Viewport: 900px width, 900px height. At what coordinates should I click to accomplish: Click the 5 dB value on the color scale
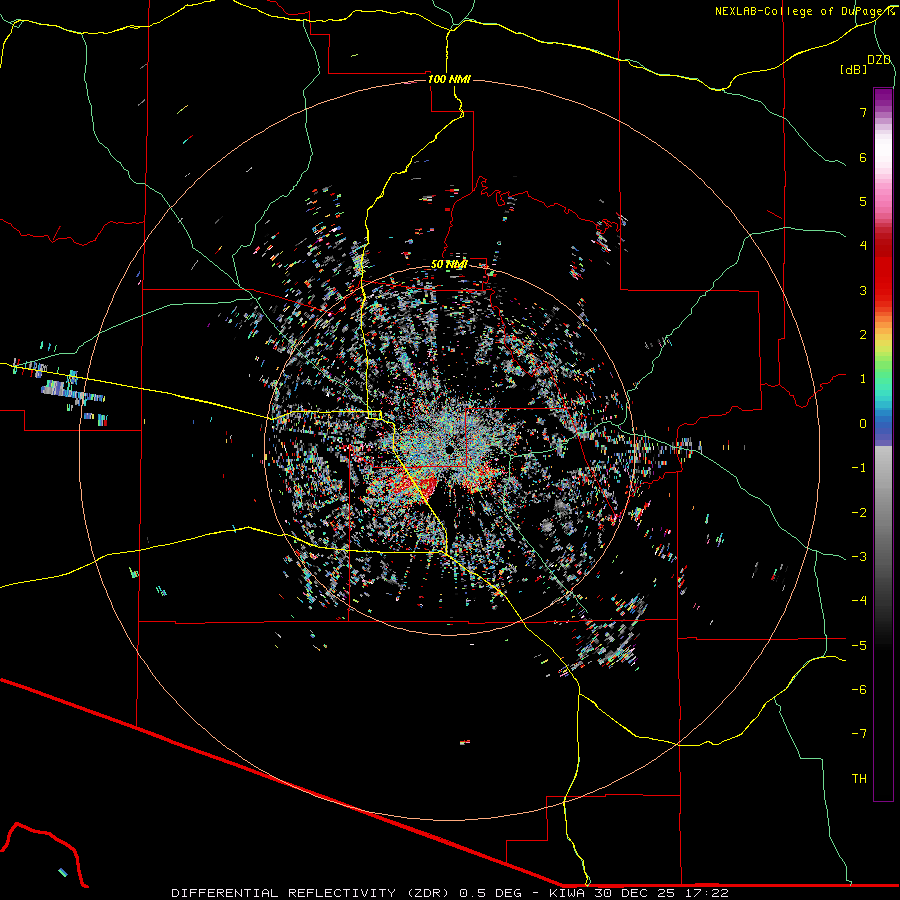[x=863, y=201]
